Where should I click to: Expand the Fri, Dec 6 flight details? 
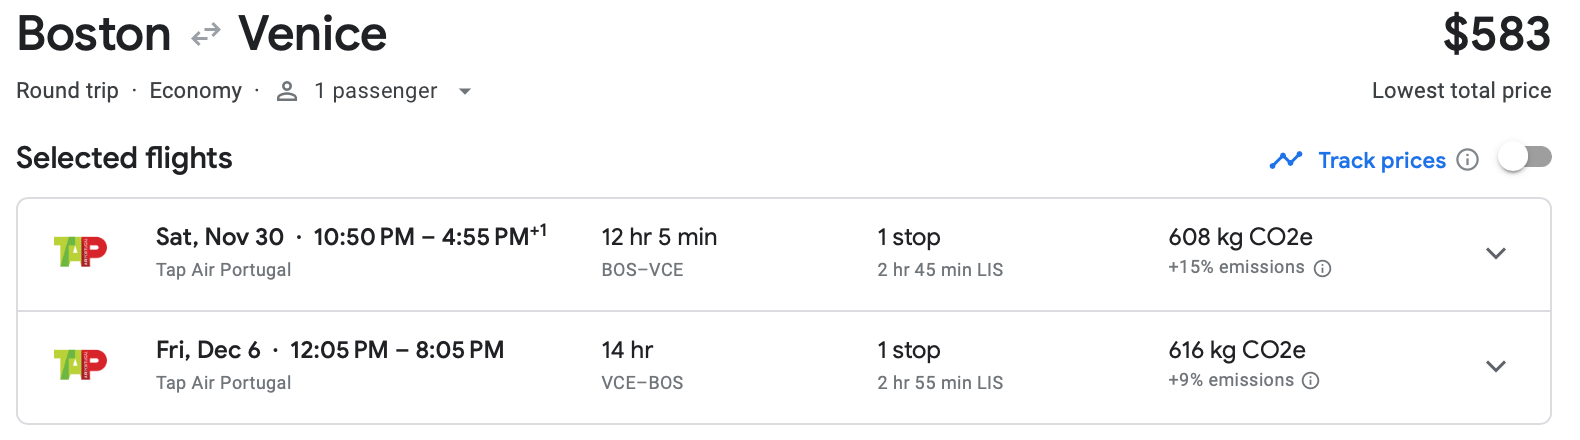(1495, 367)
